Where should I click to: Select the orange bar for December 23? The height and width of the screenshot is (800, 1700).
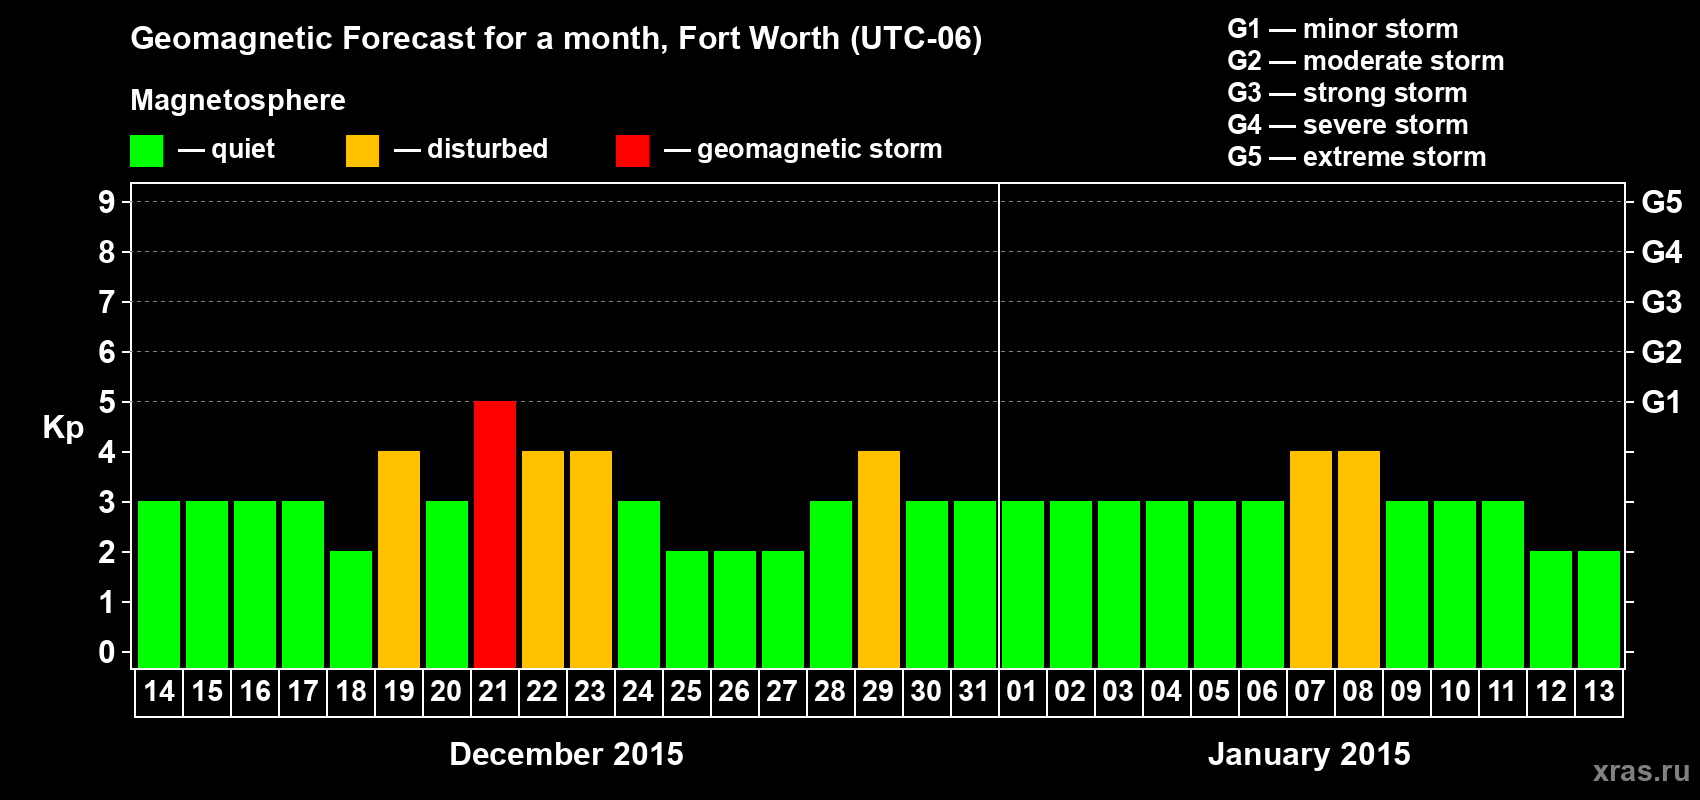pyautogui.click(x=591, y=559)
